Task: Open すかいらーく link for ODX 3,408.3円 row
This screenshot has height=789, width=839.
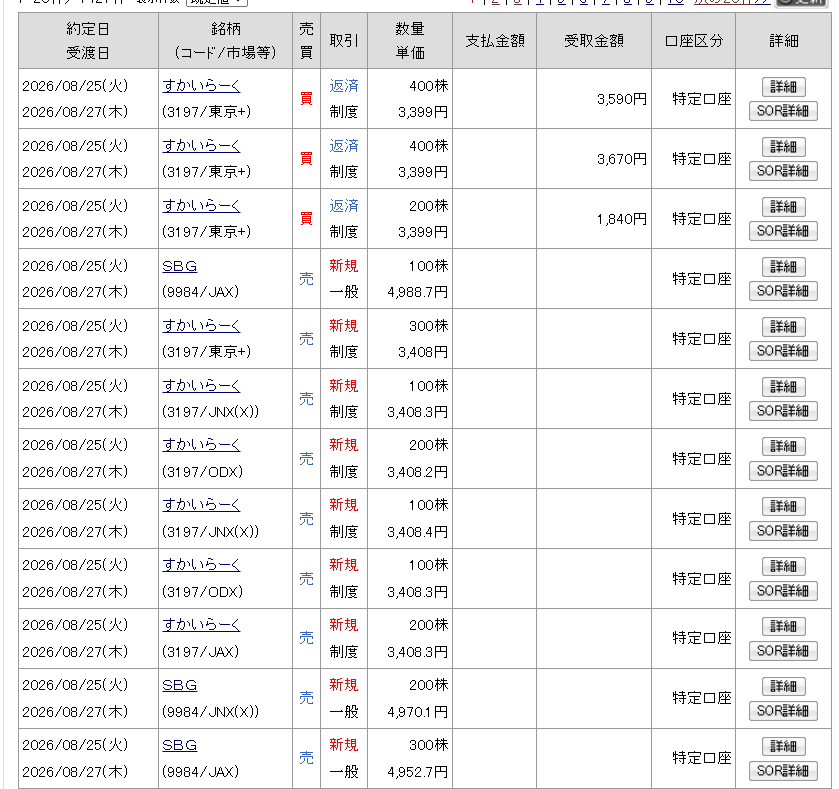Action: point(201,565)
